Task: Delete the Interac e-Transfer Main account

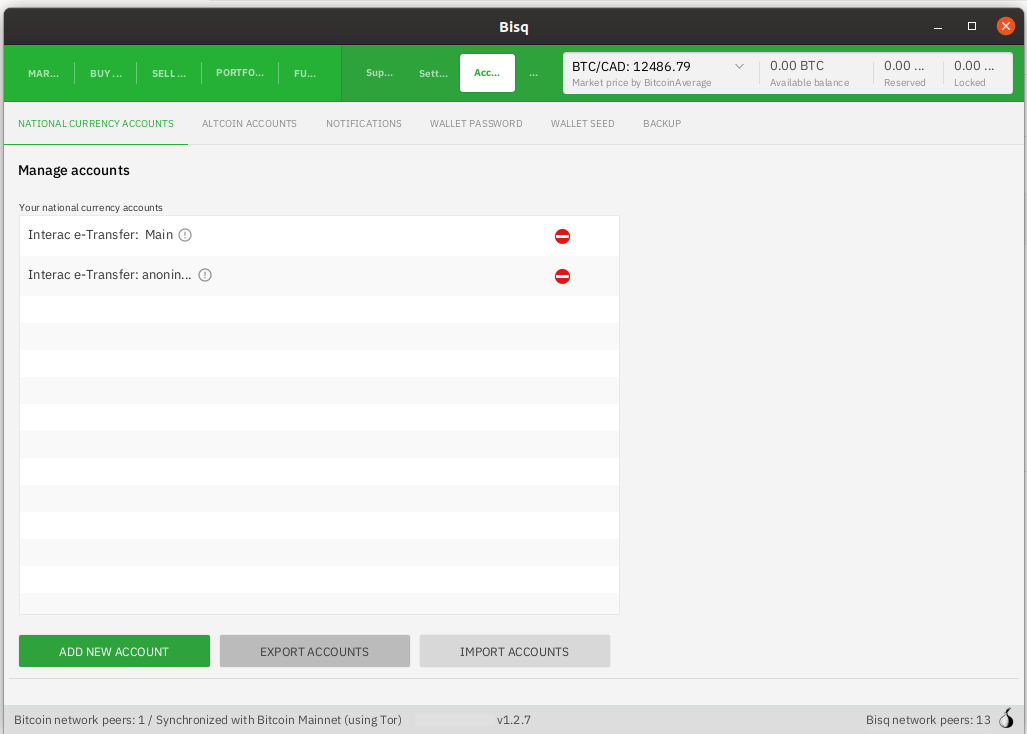Action: 562,236
